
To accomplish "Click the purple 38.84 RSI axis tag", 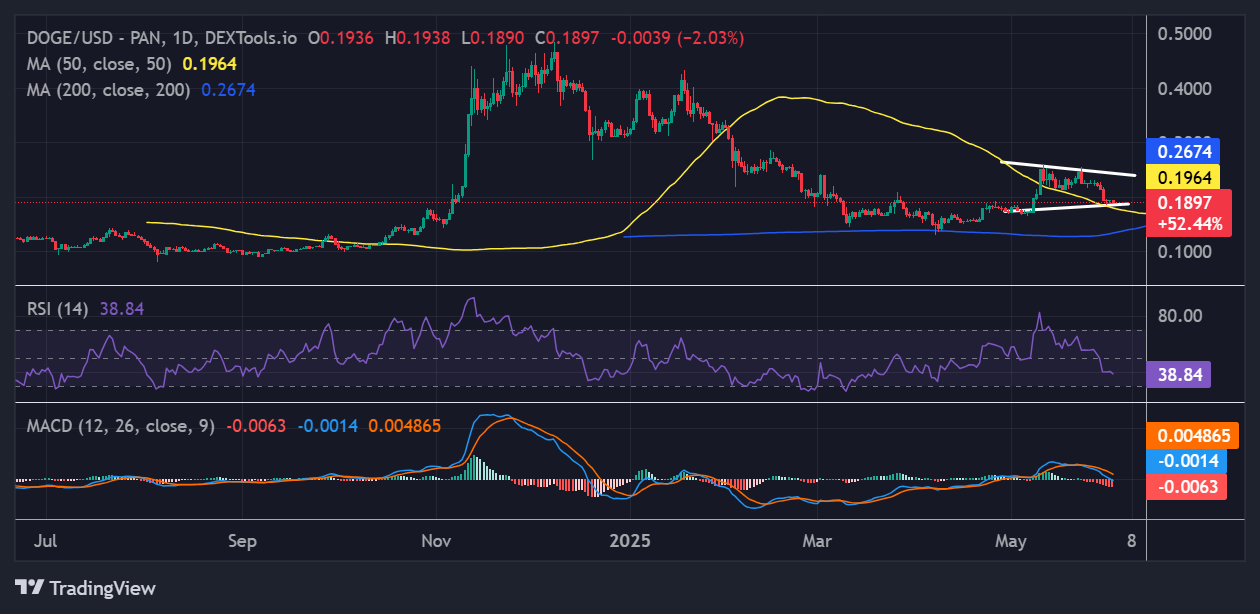I will pos(1179,374).
